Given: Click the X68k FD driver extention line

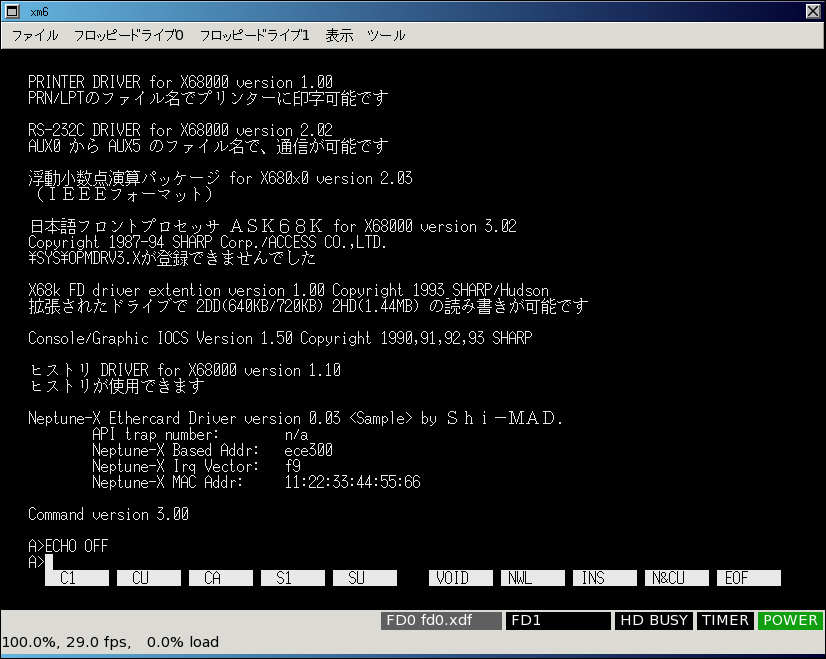Looking at the screenshot, I should [288, 290].
